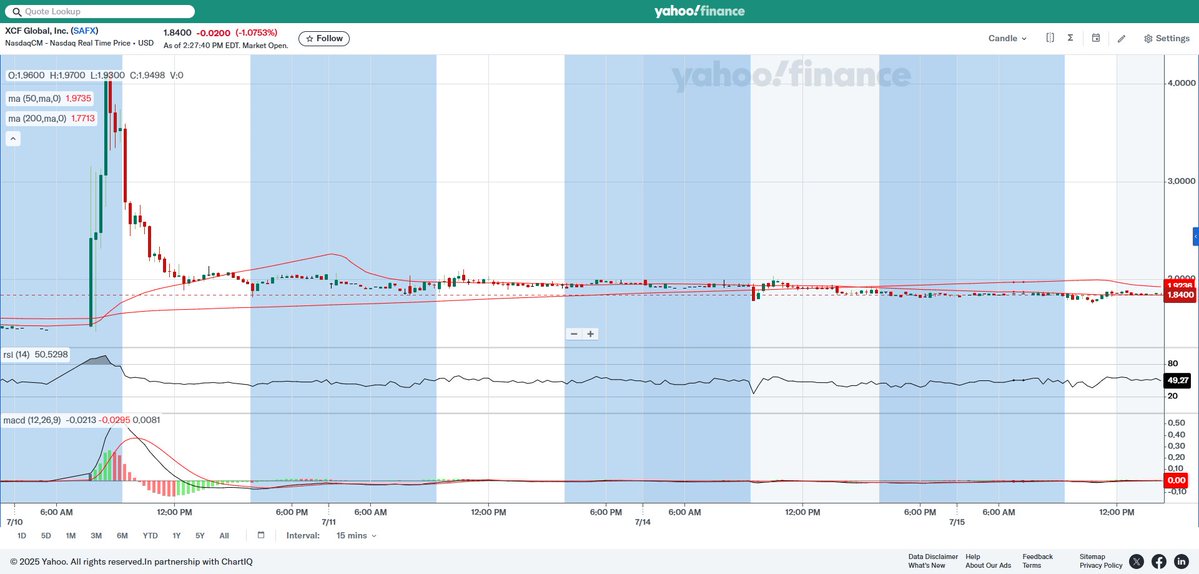Focus the Quote Lookup search field

(x=99, y=11)
